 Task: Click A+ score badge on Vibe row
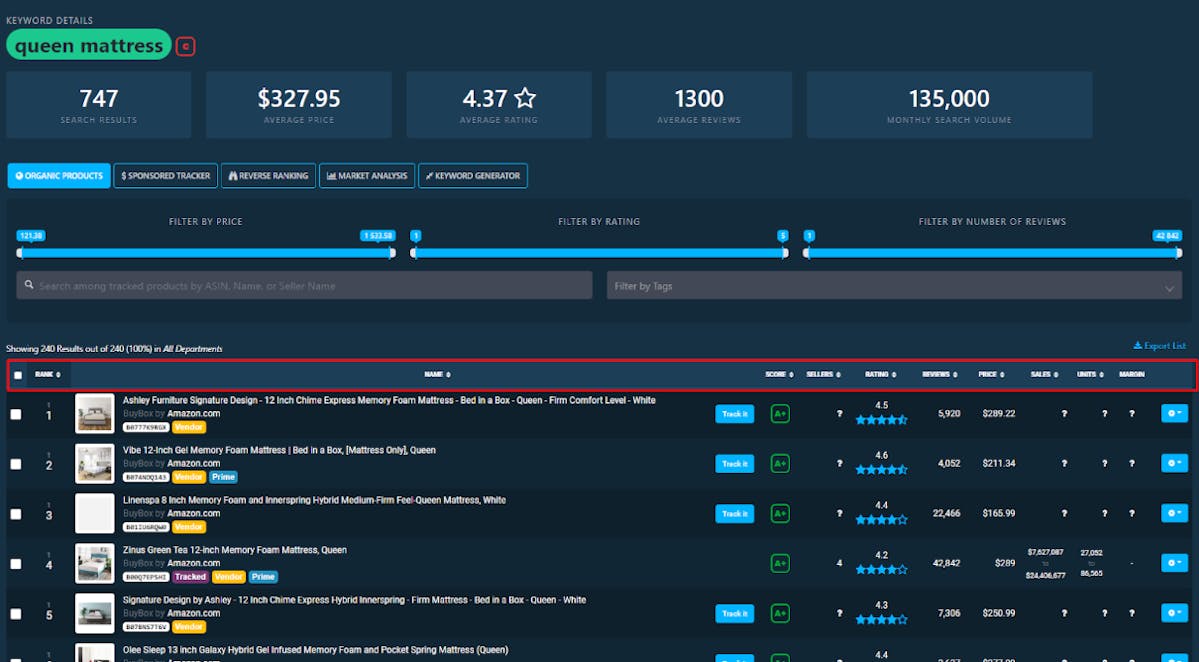click(780, 463)
